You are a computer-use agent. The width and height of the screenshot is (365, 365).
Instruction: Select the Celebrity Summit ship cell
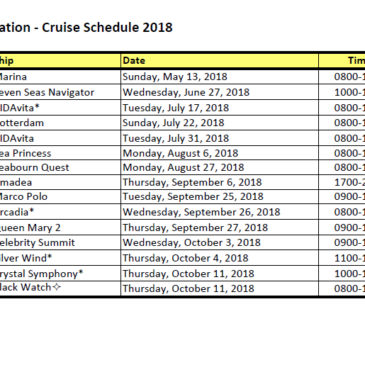[x=60, y=243]
